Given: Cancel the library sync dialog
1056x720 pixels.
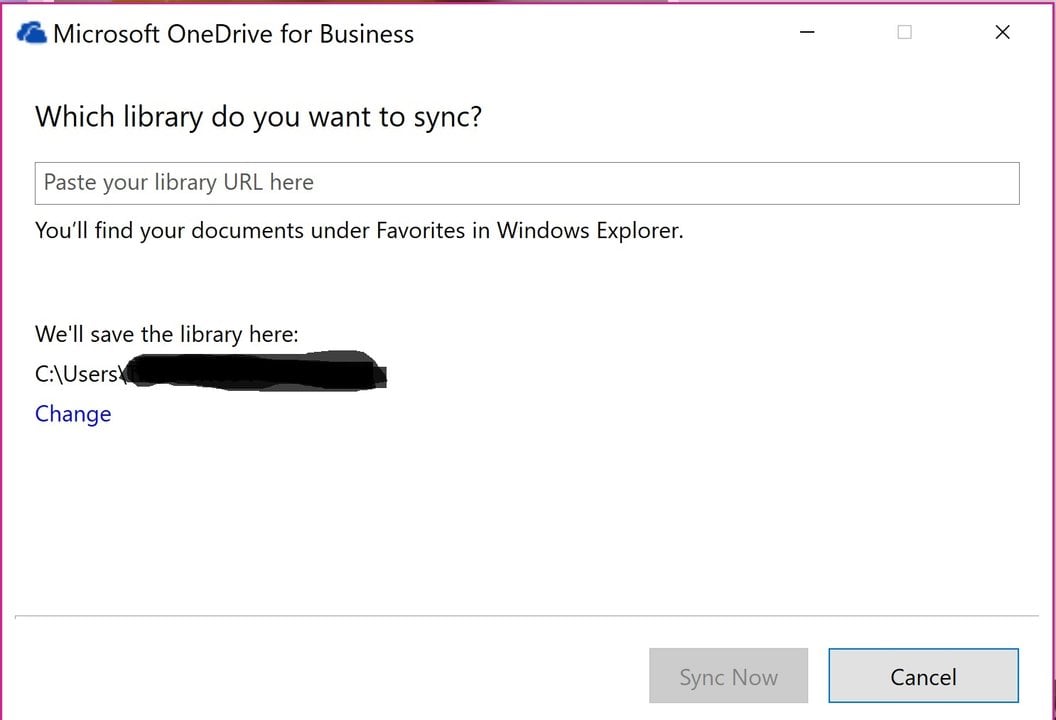Looking at the screenshot, I should [x=923, y=676].
